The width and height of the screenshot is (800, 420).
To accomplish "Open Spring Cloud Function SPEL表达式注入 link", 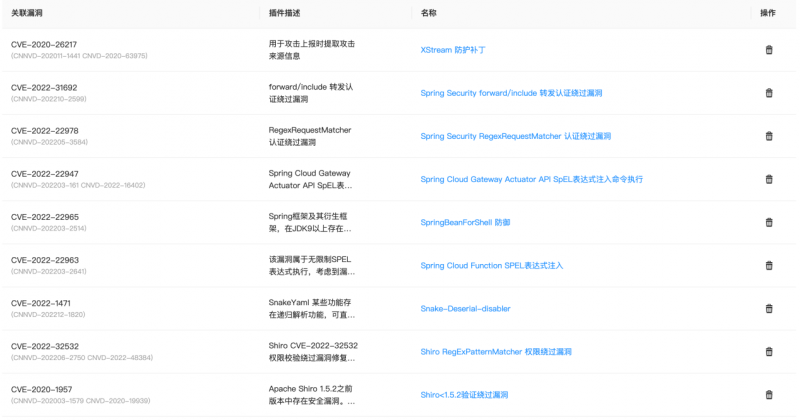I will coord(492,265).
